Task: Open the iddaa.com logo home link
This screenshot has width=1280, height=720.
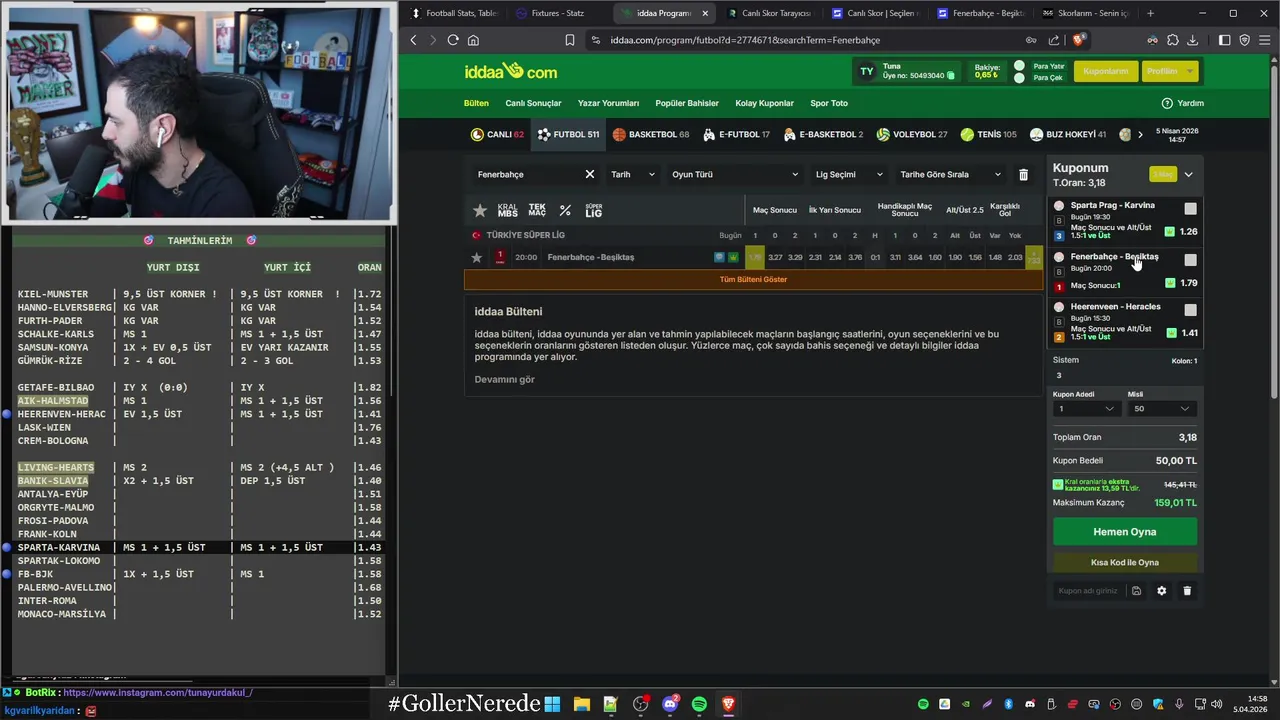Action: pos(510,71)
